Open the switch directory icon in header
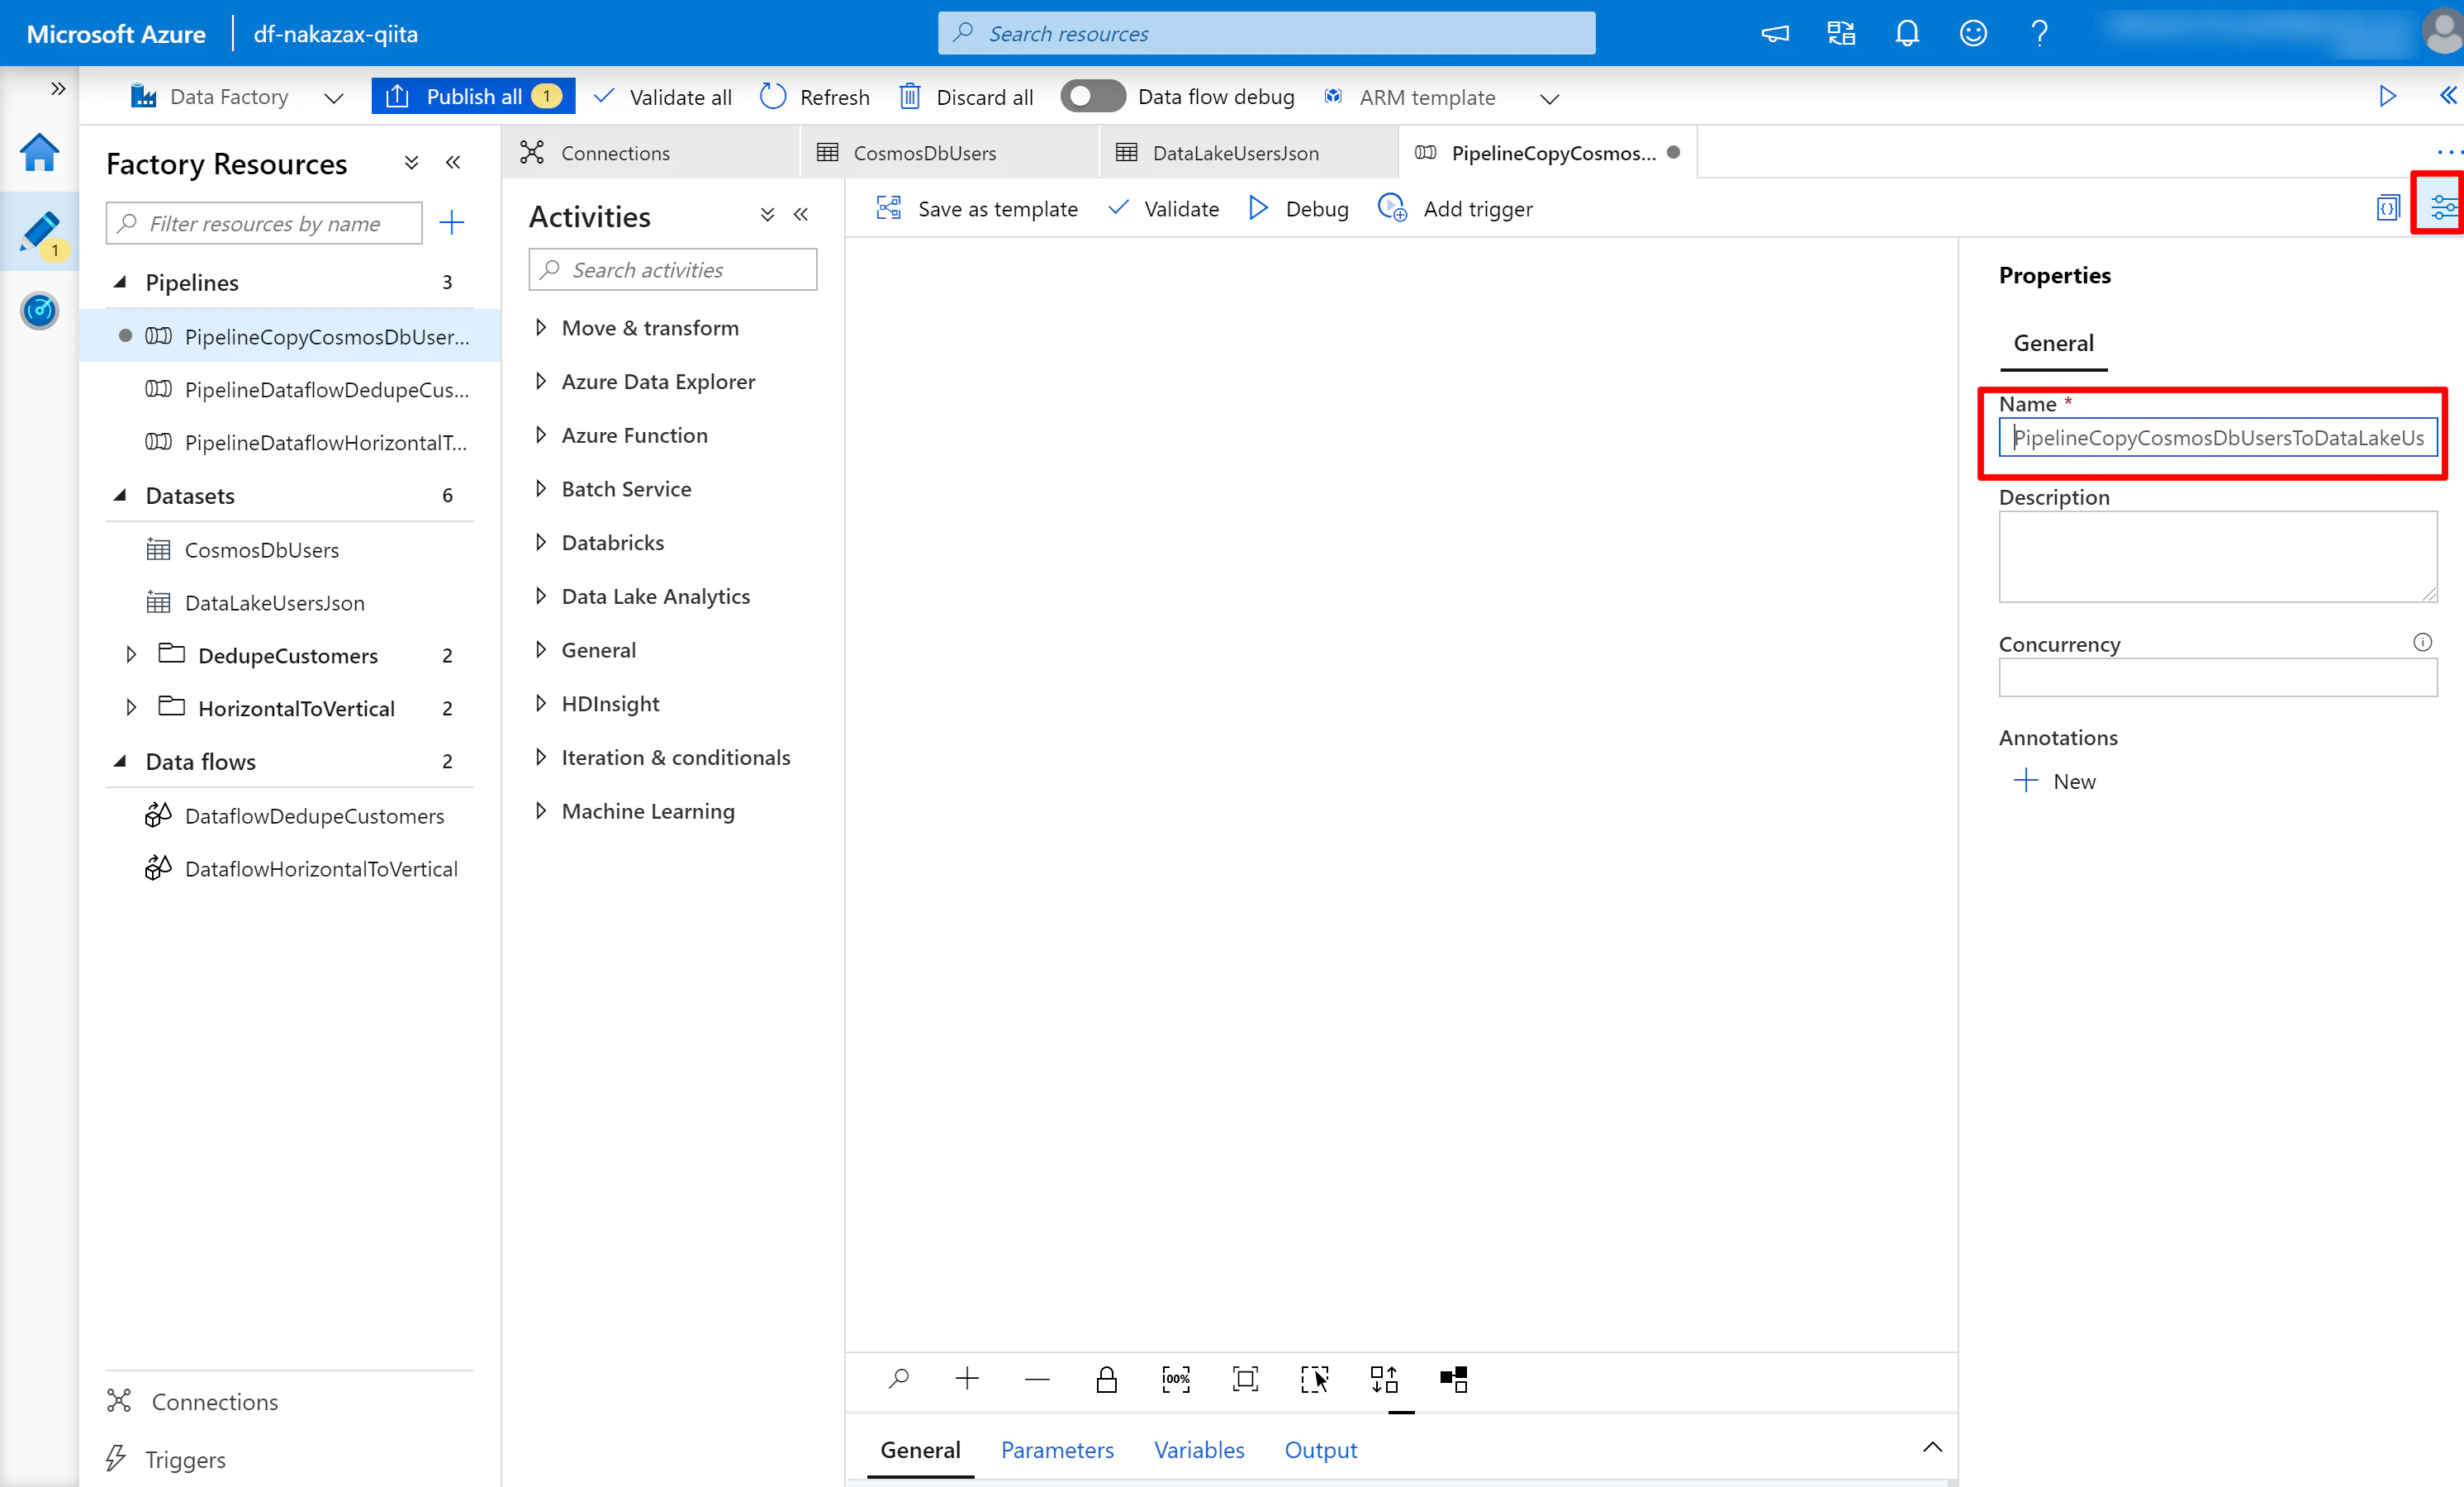The width and height of the screenshot is (2464, 1487). (1841, 34)
